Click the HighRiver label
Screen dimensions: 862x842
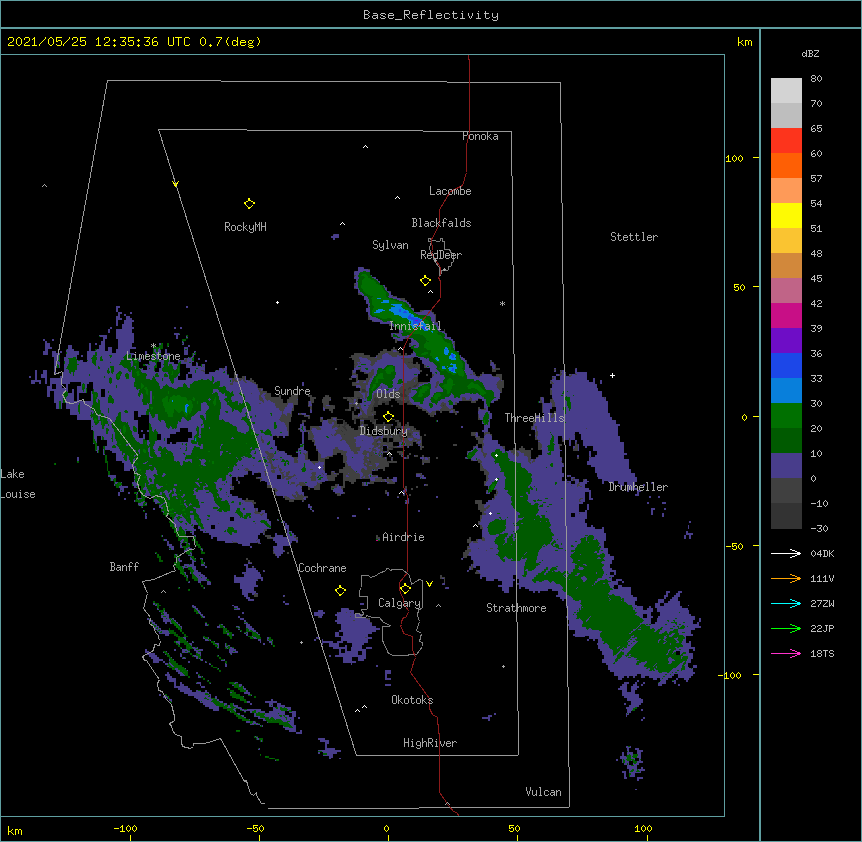coord(430,743)
